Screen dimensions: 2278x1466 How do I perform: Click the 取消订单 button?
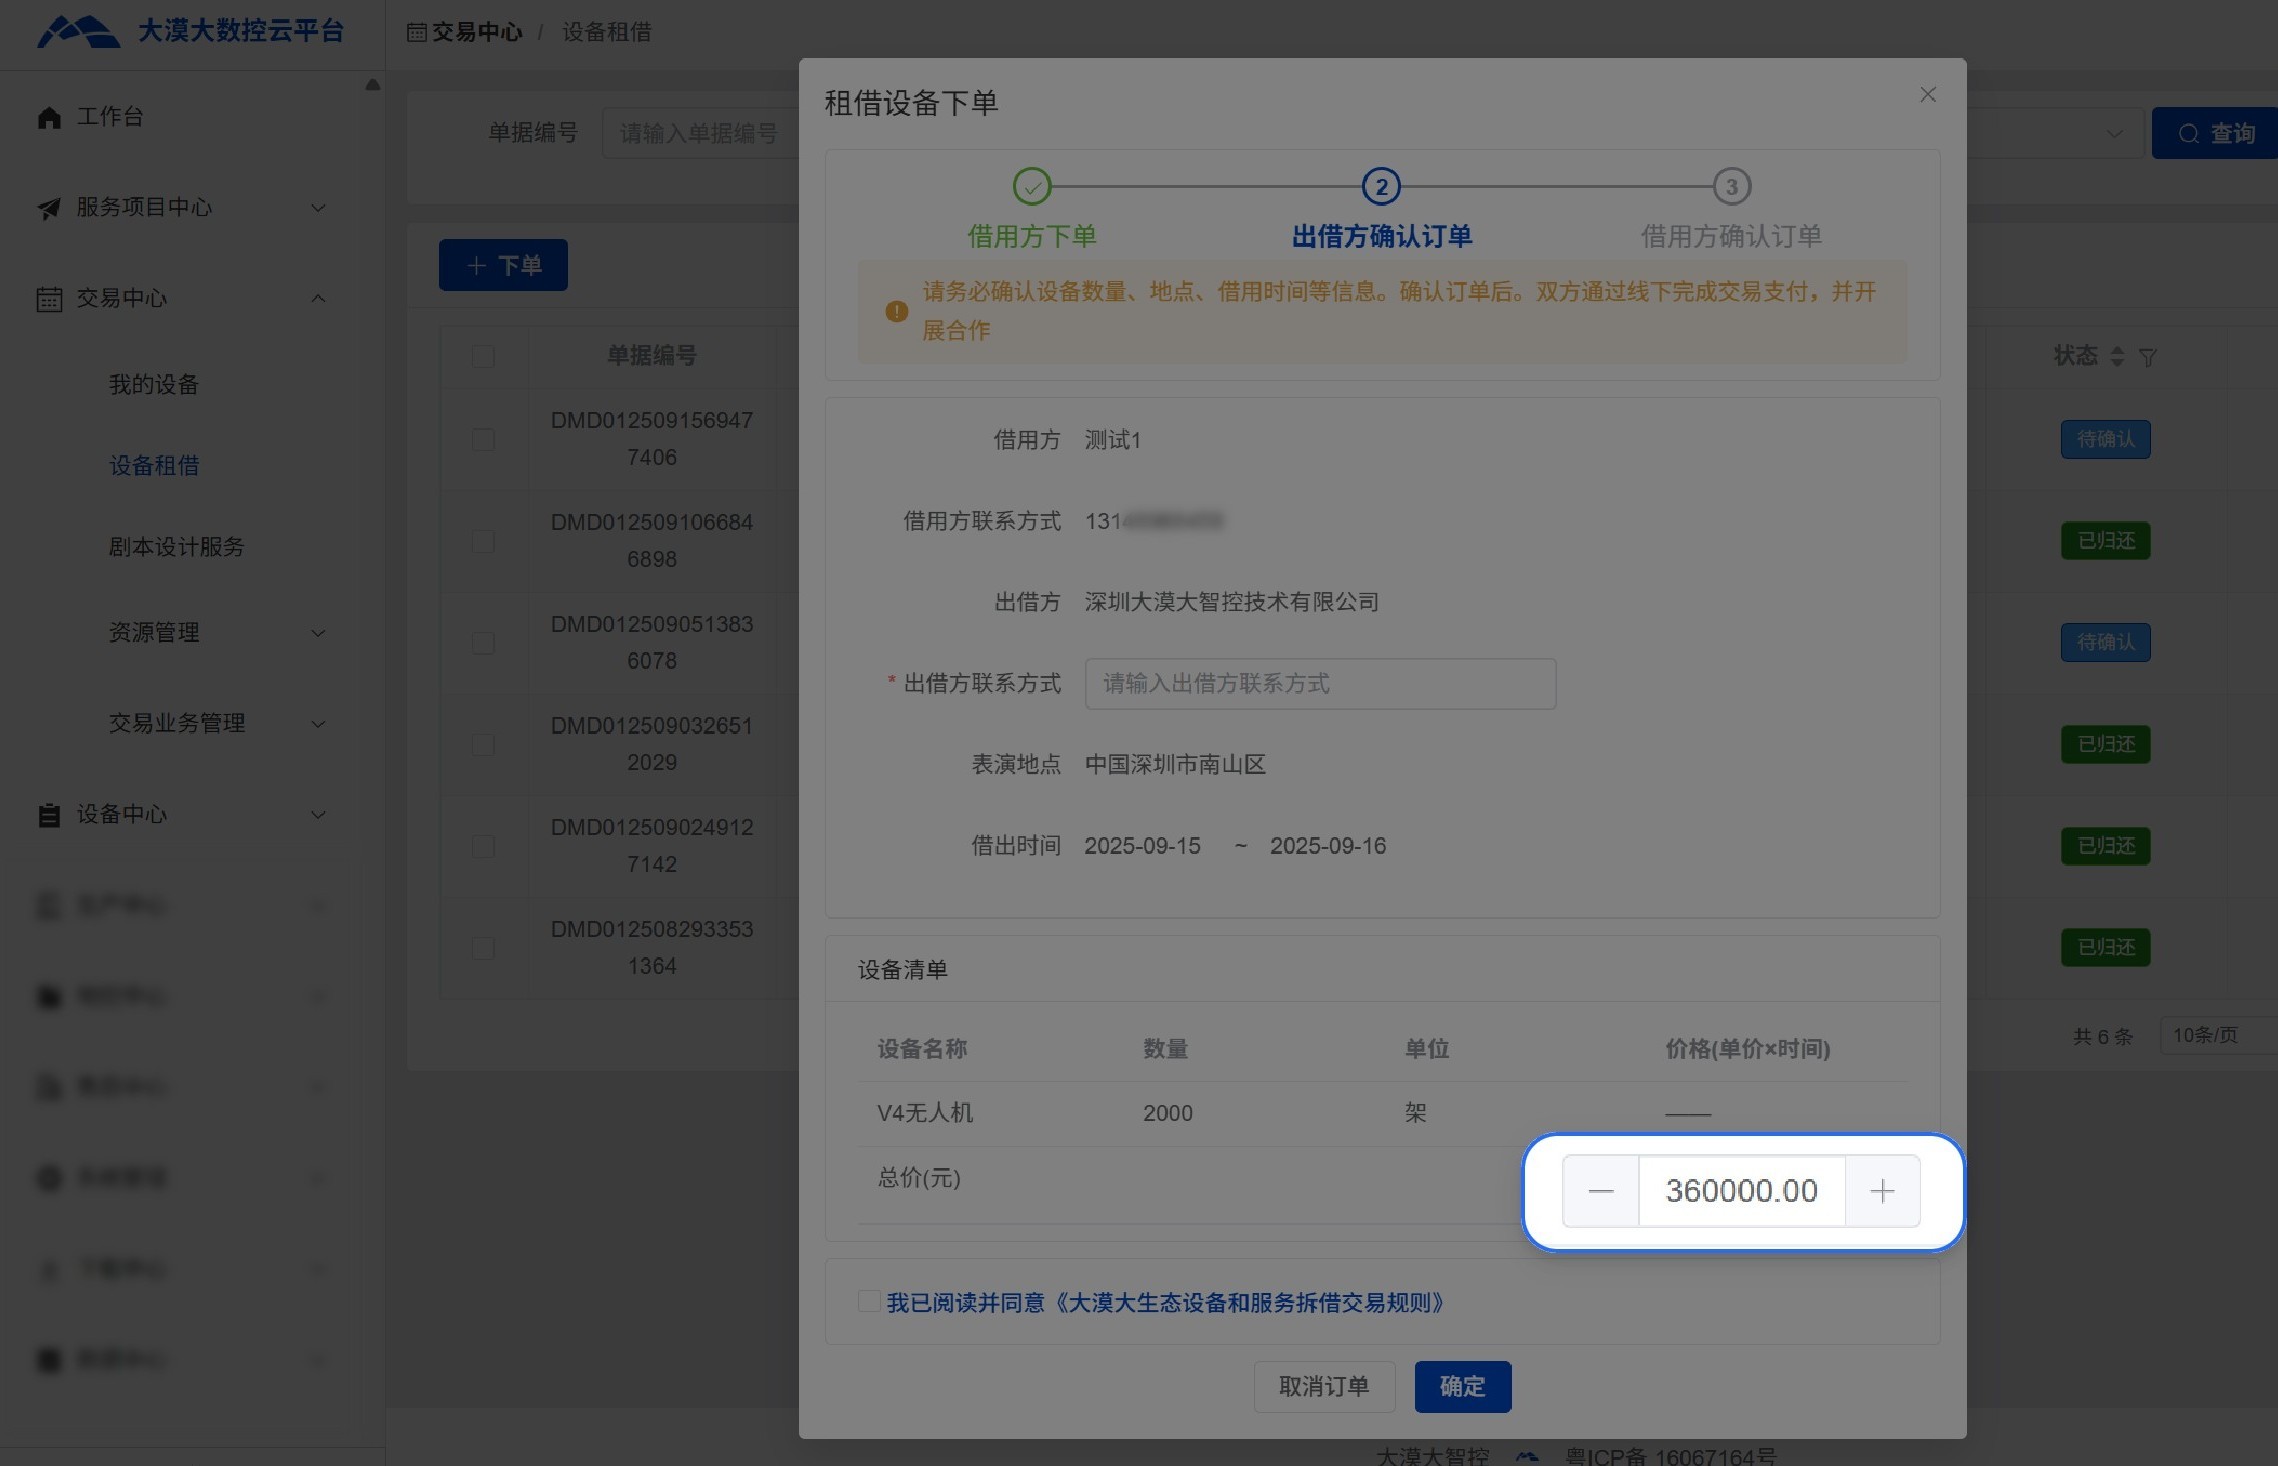click(x=1324, y=1386)
